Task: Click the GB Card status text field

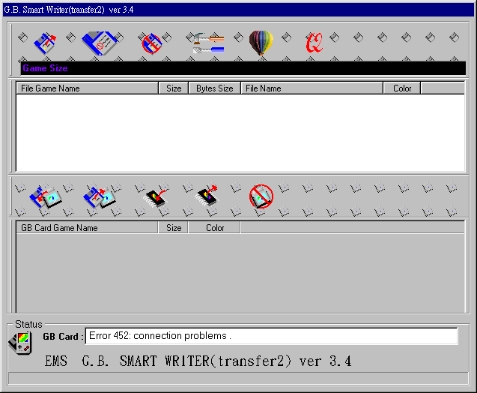Action: coord(272,336)
